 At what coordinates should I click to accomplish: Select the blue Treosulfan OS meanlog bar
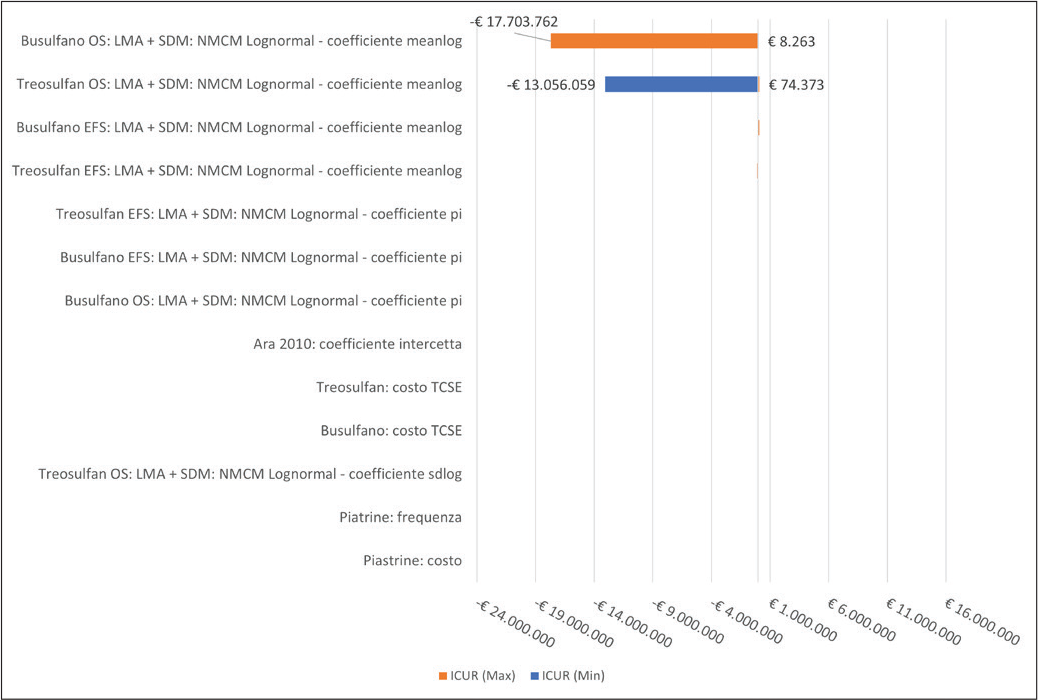[x=681, y=84]
